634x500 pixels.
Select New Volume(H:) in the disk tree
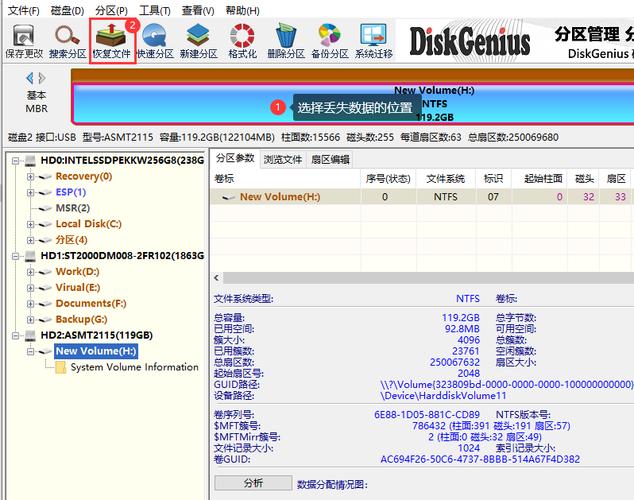tap(96, 351)
